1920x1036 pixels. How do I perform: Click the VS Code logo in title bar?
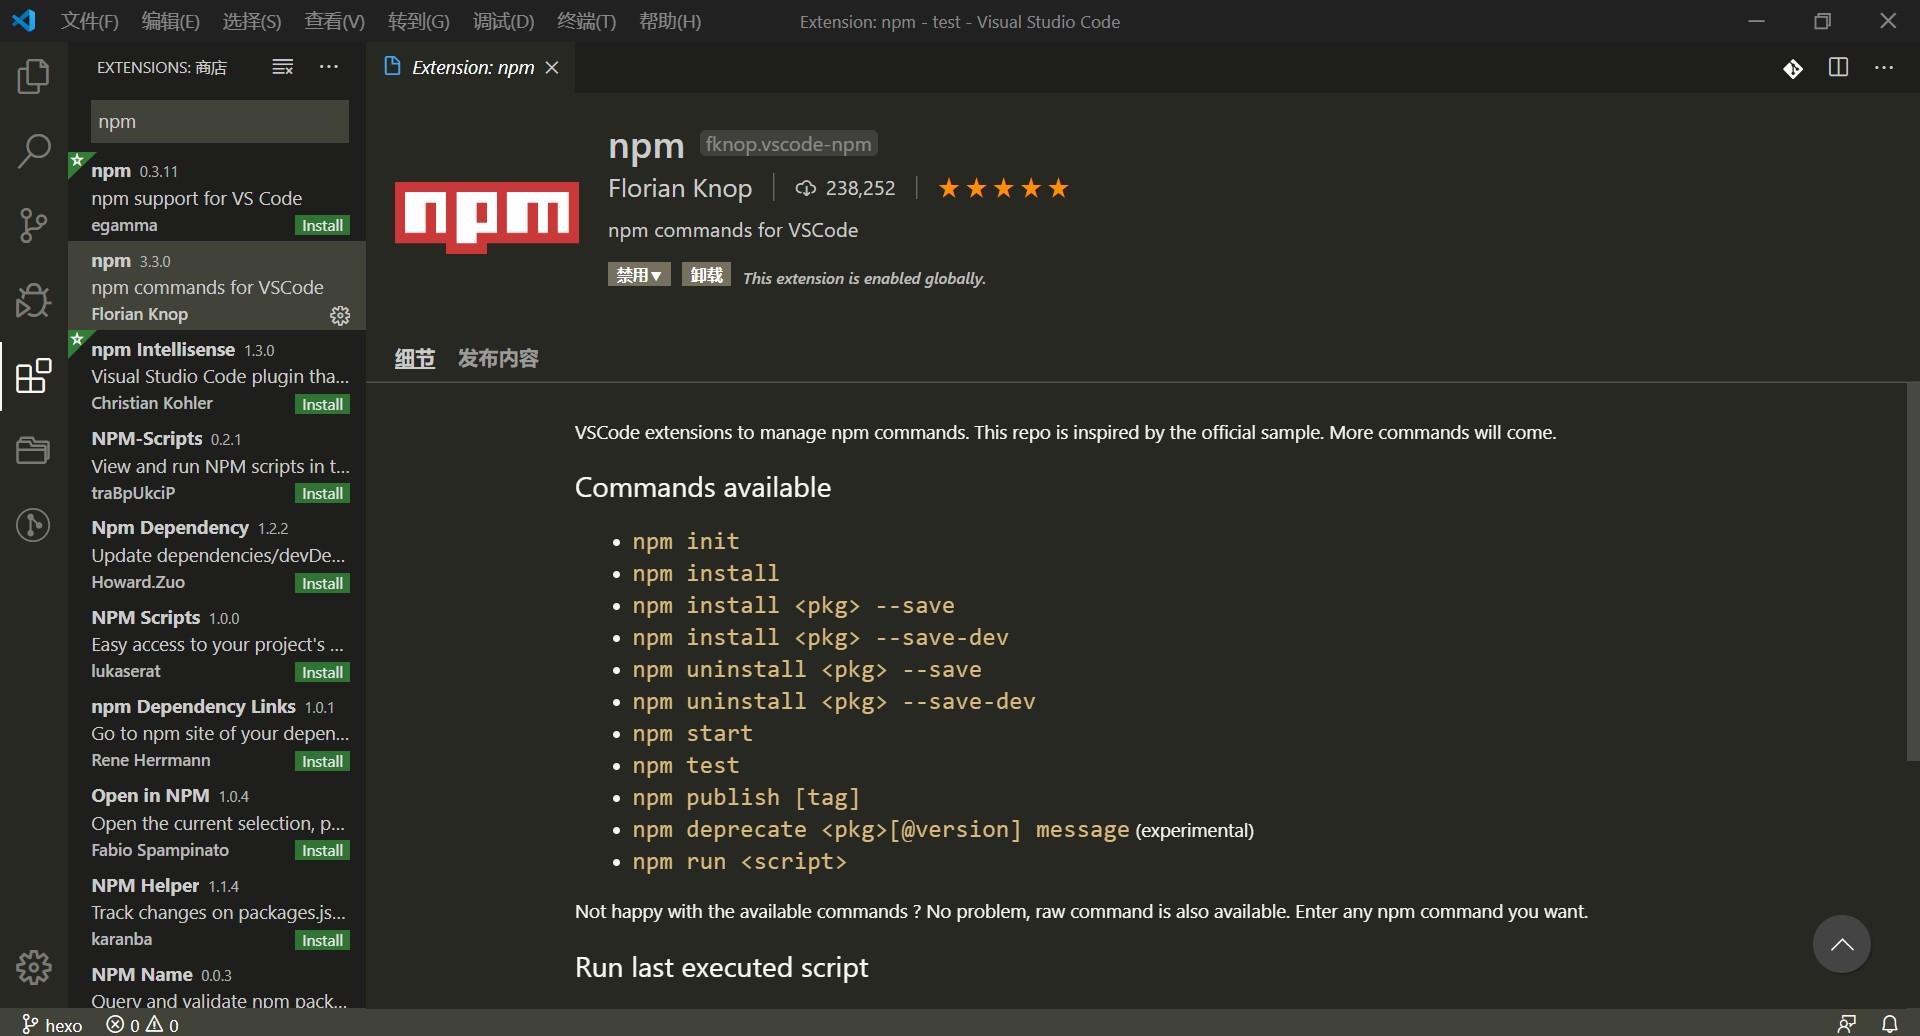tap(24, 21)
